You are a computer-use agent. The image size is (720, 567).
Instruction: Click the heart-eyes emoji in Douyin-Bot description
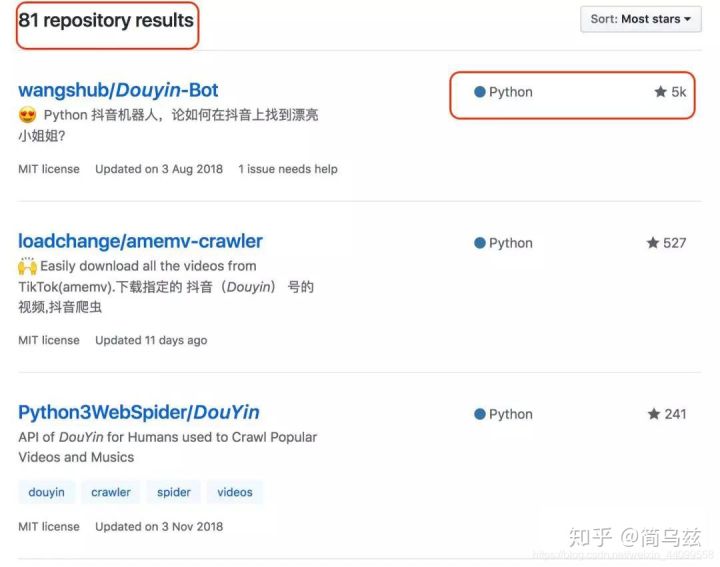(28, 115)
